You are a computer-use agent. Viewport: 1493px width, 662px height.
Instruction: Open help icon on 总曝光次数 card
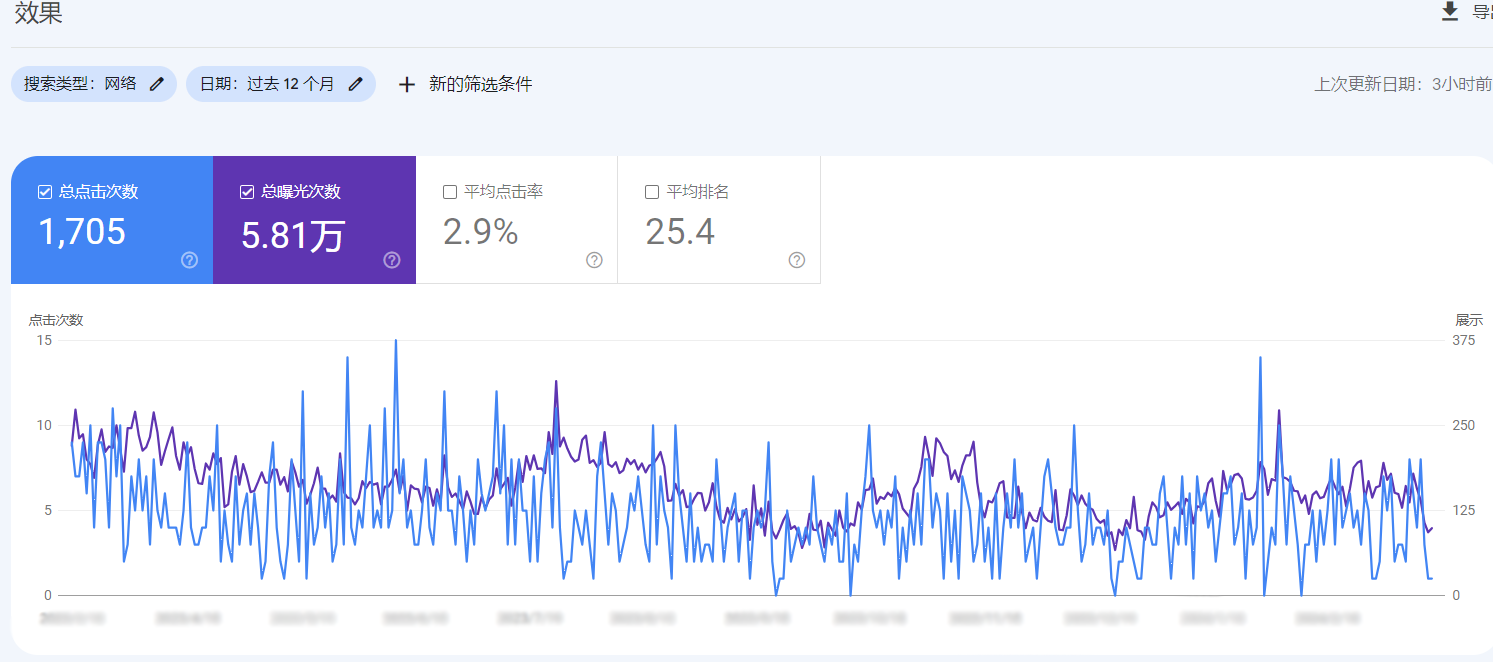[392, 260]
